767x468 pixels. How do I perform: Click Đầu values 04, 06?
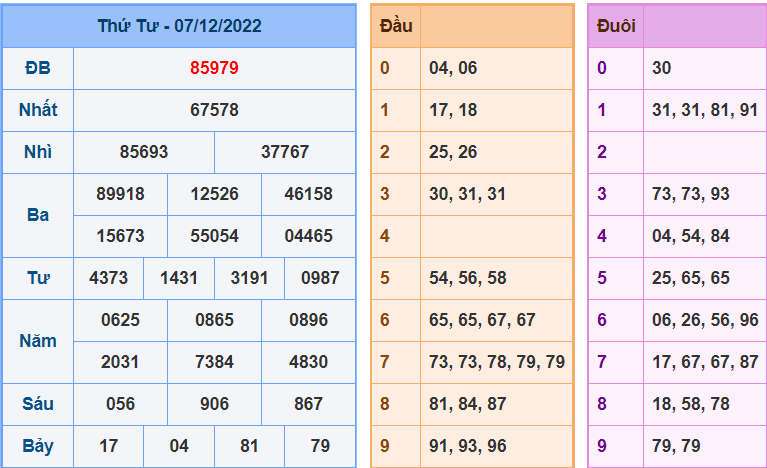453,68
